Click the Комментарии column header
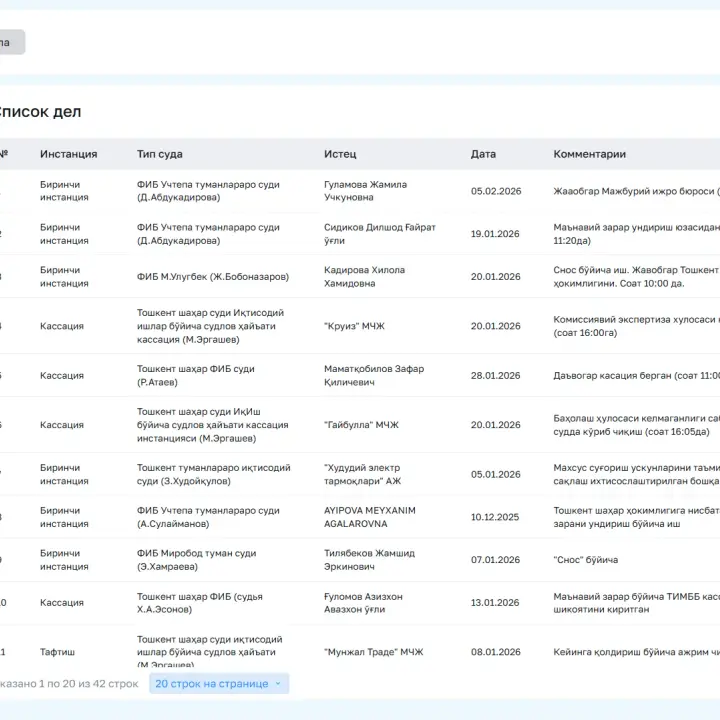Viewport: 720px width, 720px height. click(x=590, y=154)
